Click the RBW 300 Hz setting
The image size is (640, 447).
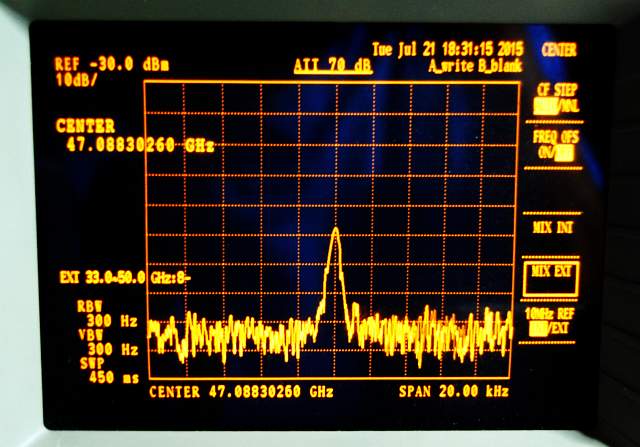click(94, 313)
